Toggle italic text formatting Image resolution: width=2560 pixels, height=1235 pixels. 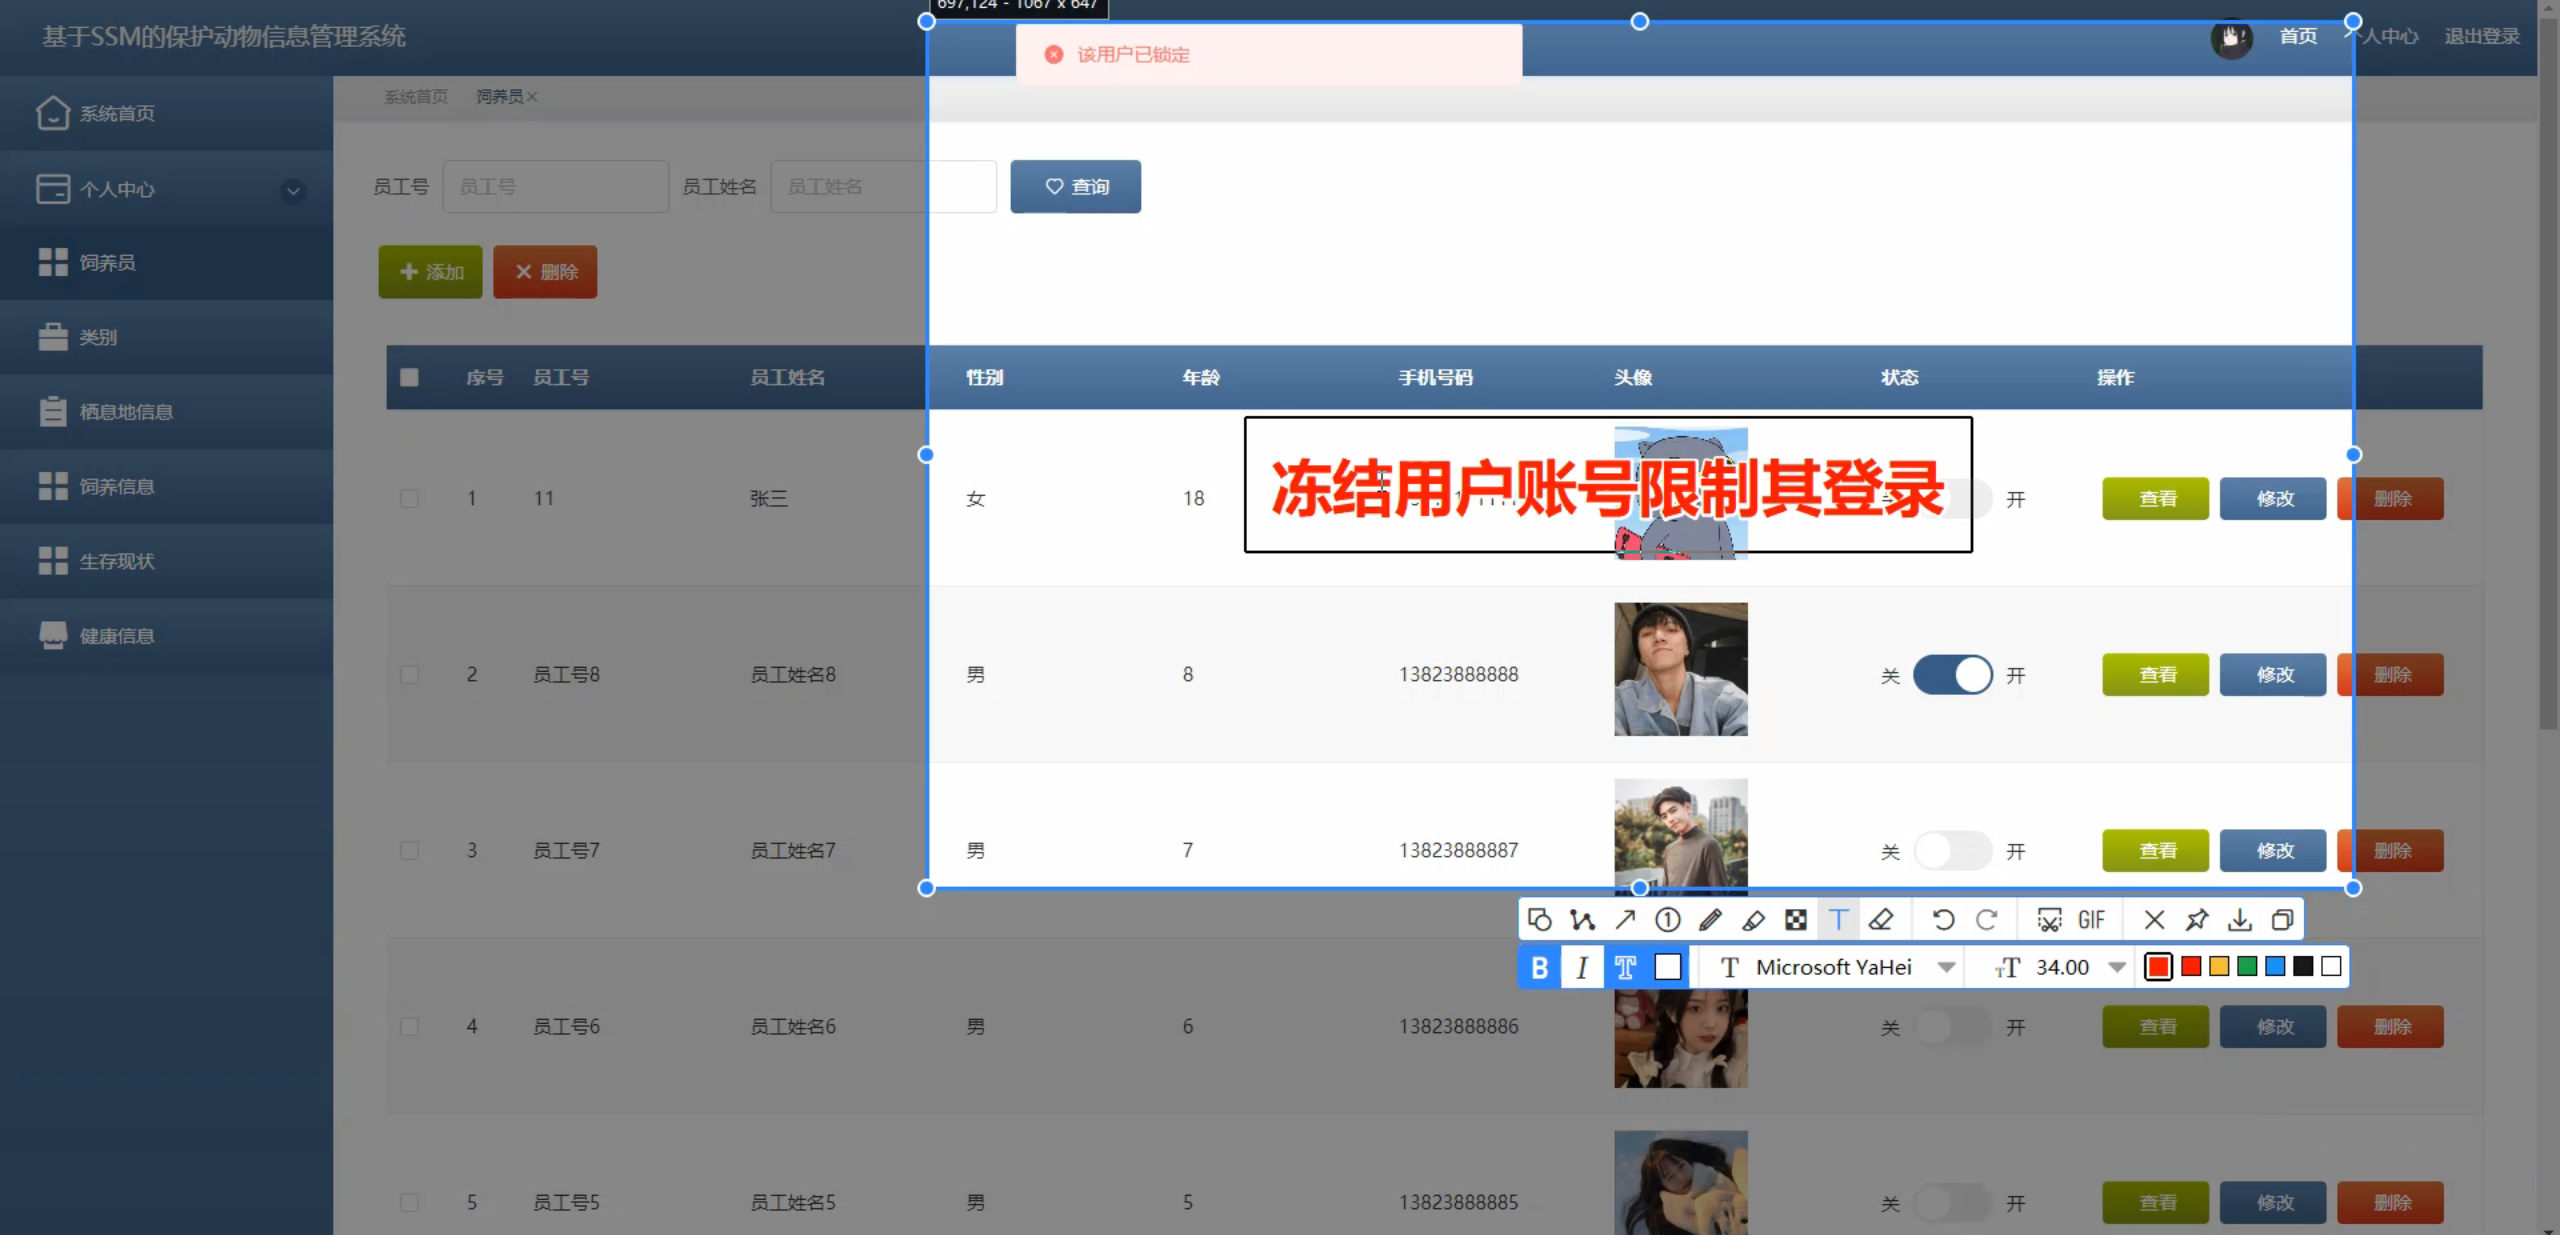tap(1582, 967)
